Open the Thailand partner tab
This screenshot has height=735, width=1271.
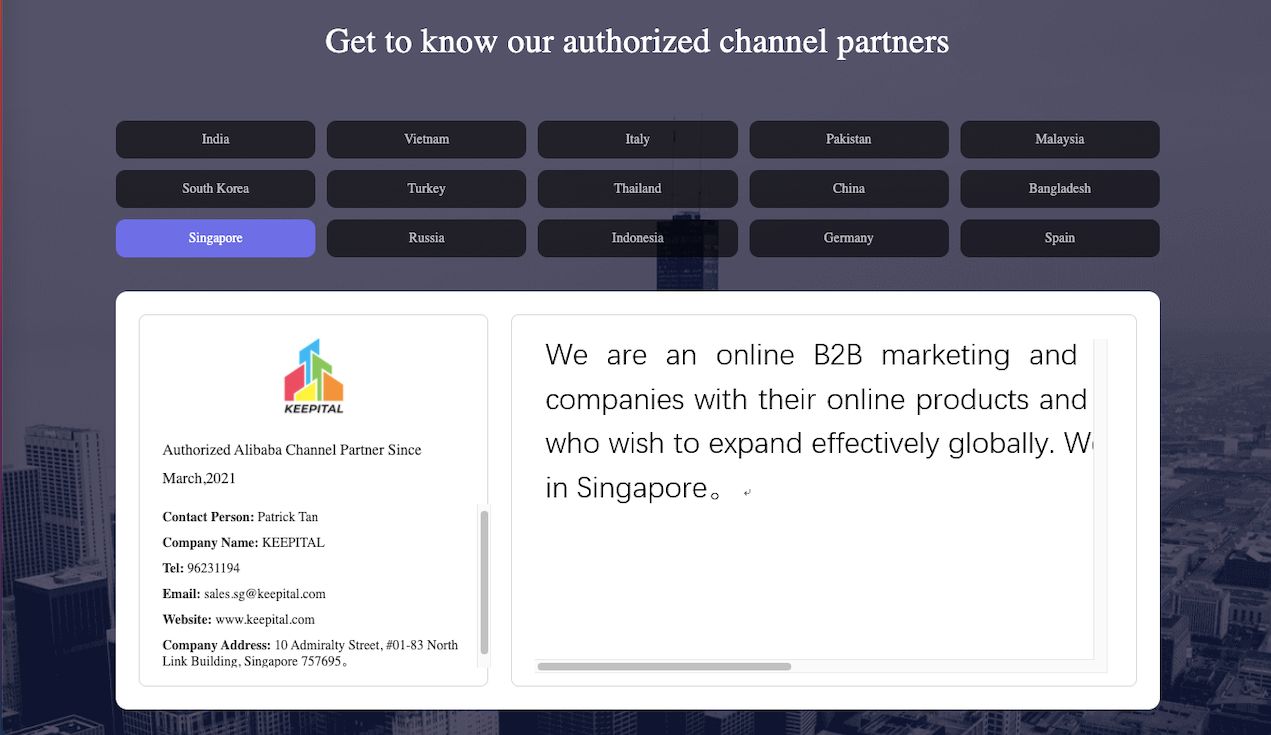coord(637,188)
